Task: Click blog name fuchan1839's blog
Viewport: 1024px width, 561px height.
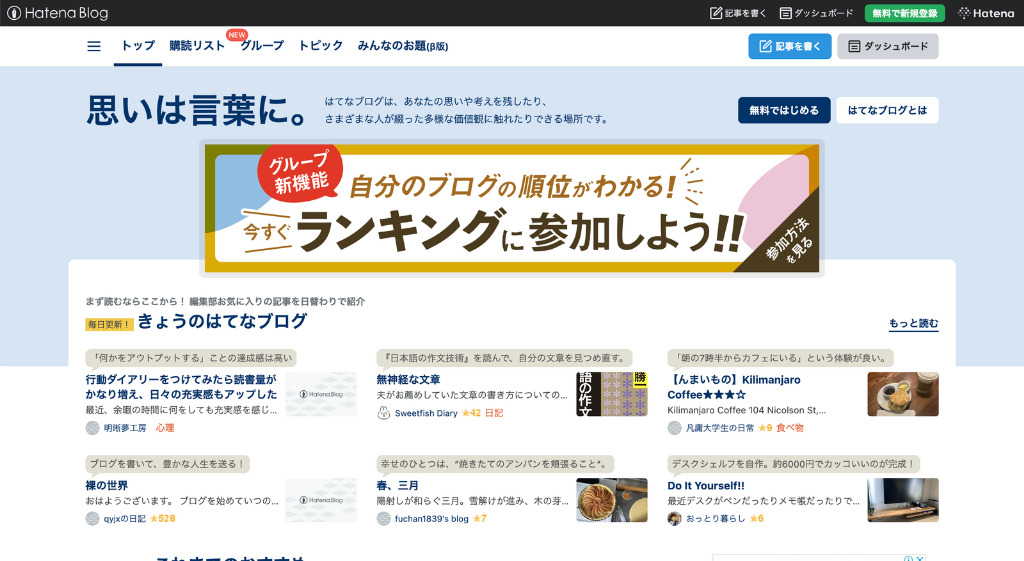Action: [431, 519]
